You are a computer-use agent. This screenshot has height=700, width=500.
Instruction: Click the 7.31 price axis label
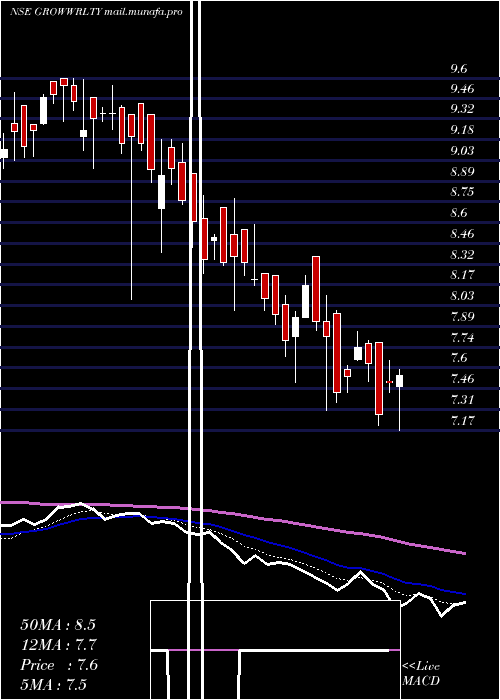coord(462,399)
